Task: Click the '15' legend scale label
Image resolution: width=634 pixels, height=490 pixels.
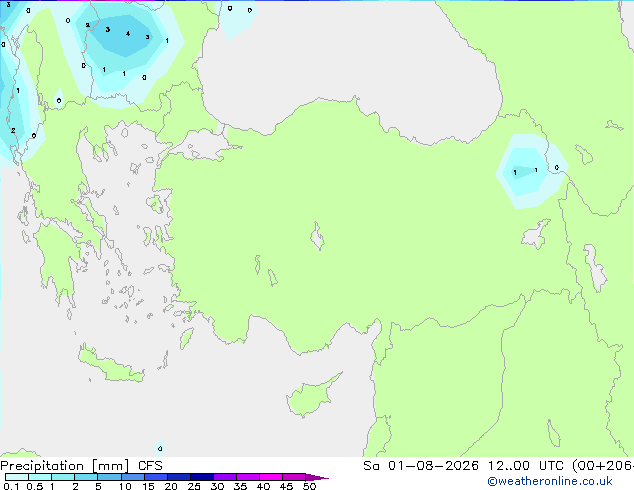Action: point(148,486)
